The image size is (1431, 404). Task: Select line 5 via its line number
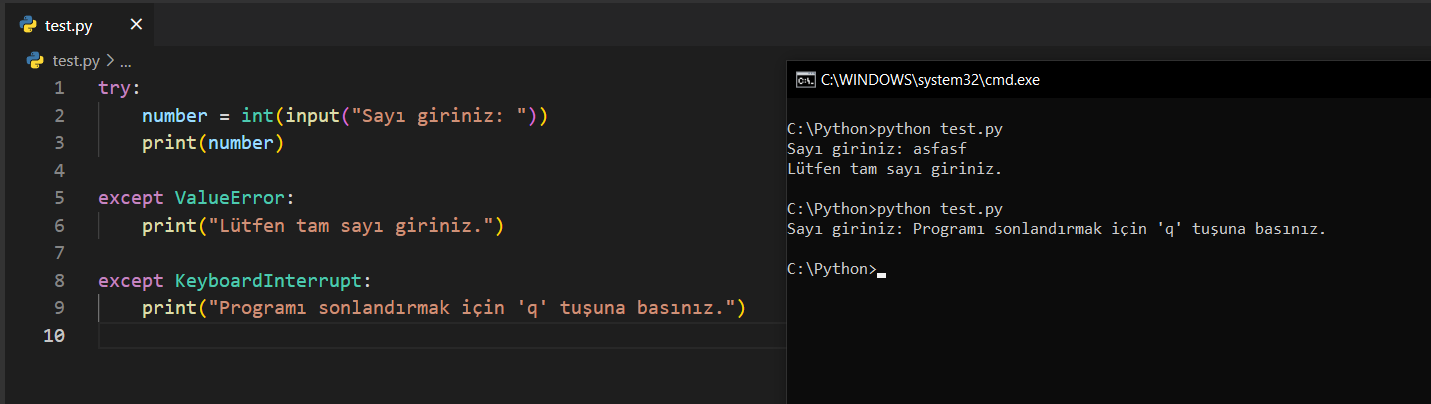(59, 198)
